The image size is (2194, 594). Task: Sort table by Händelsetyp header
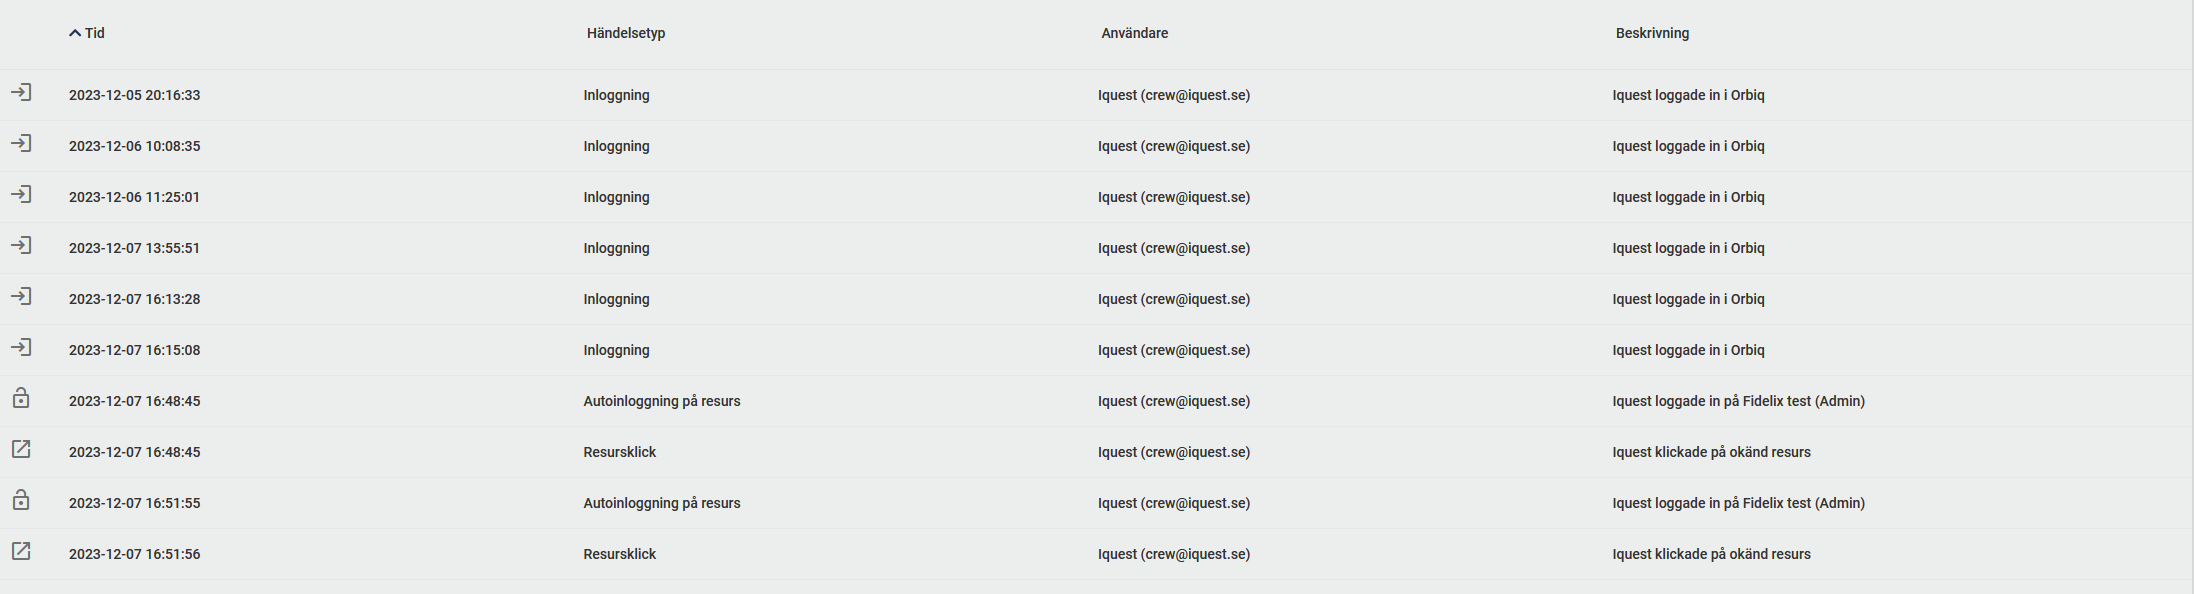pos(626,33)
